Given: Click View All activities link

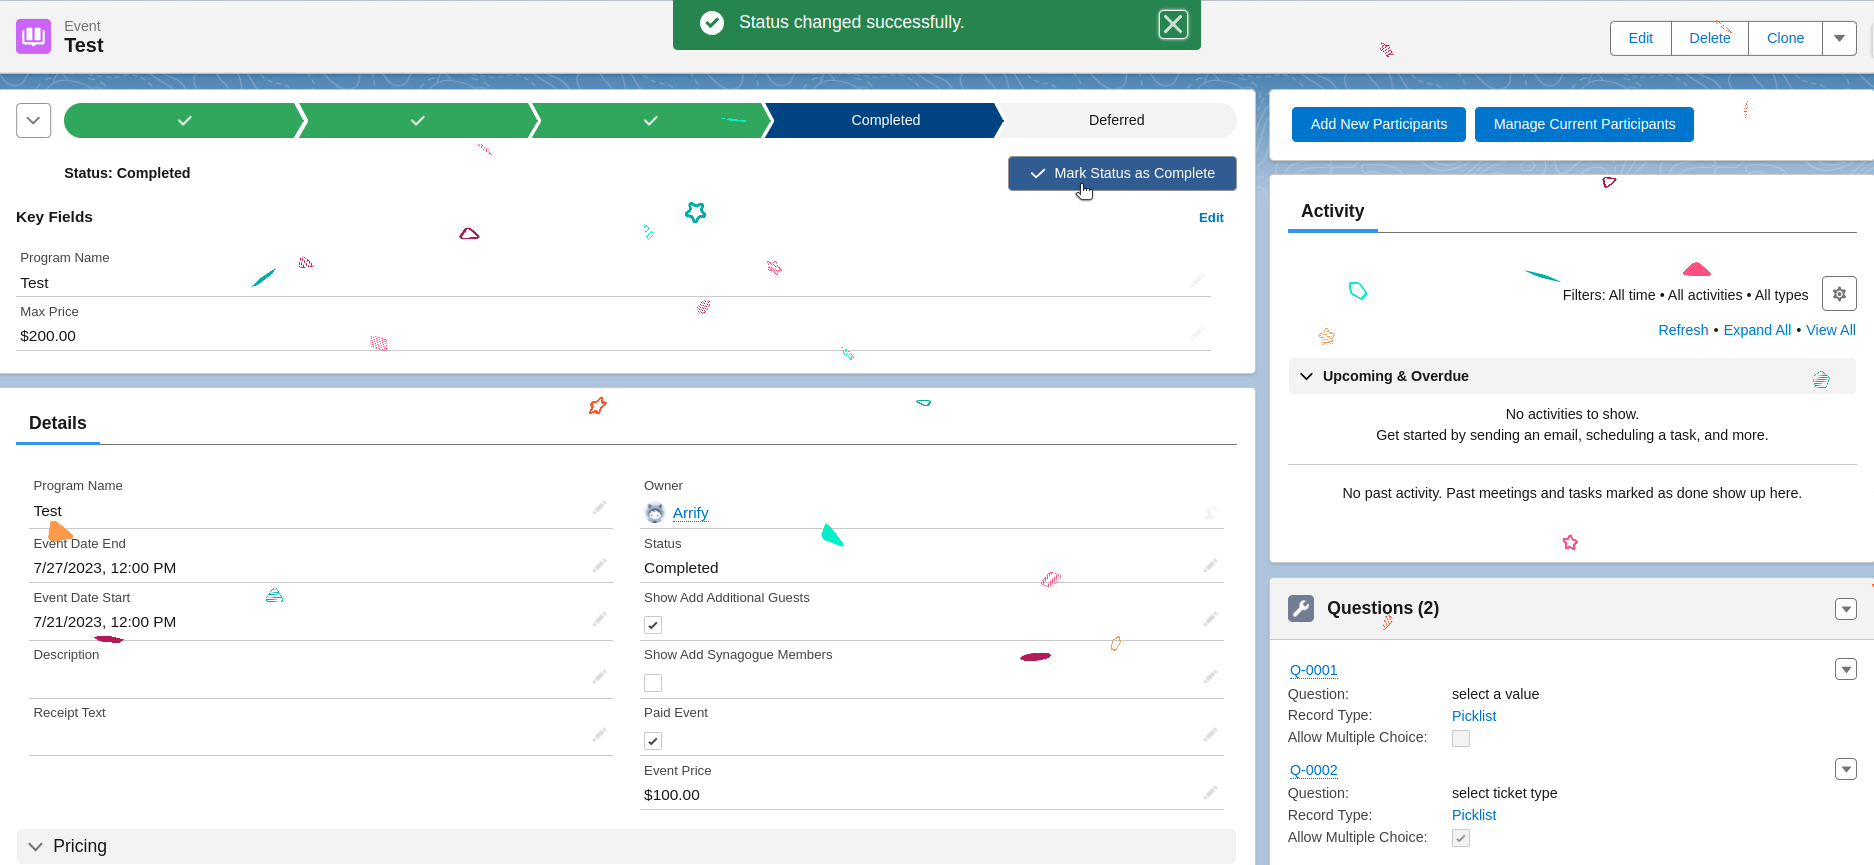Looking at the screenshot, I should coord(1830,330).
